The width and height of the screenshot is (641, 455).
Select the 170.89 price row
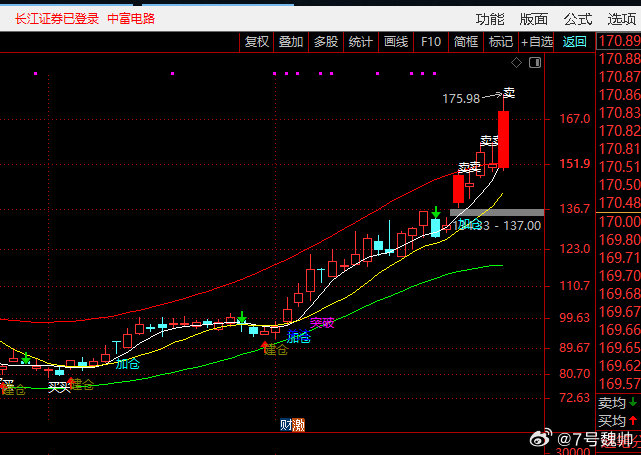(619, 41)
